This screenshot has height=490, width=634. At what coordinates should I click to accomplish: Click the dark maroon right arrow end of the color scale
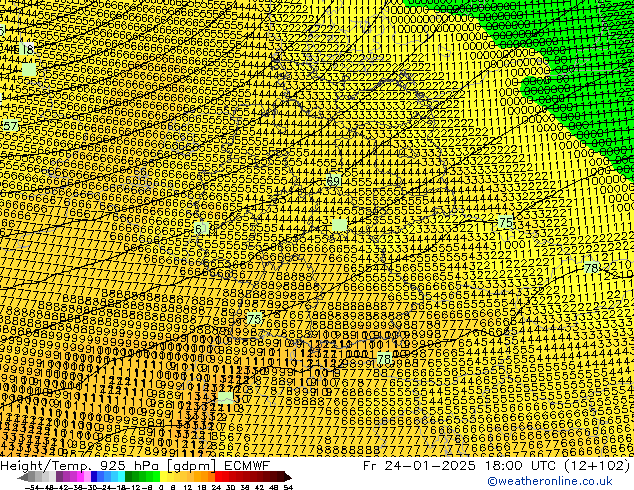click(288, 477)
